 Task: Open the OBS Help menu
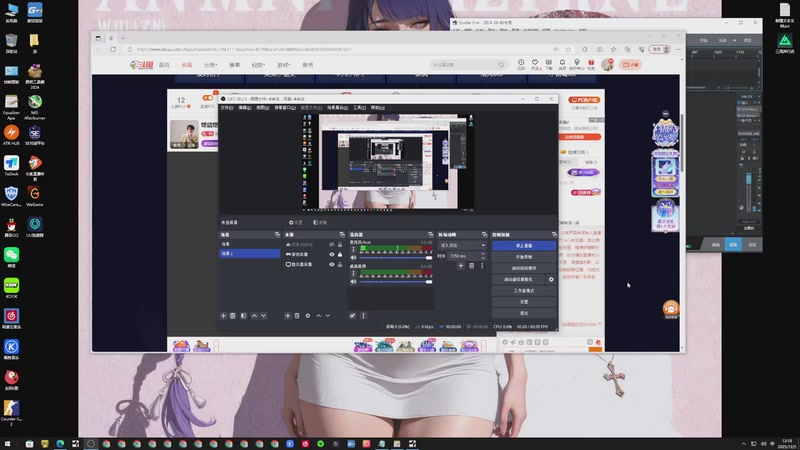(x=378, y=108)
